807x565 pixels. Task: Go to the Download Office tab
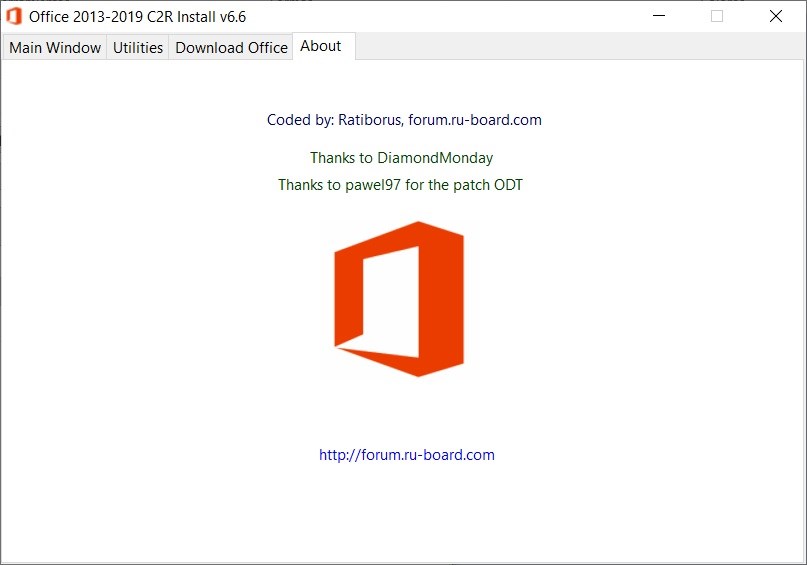click(x=231, y=47)
